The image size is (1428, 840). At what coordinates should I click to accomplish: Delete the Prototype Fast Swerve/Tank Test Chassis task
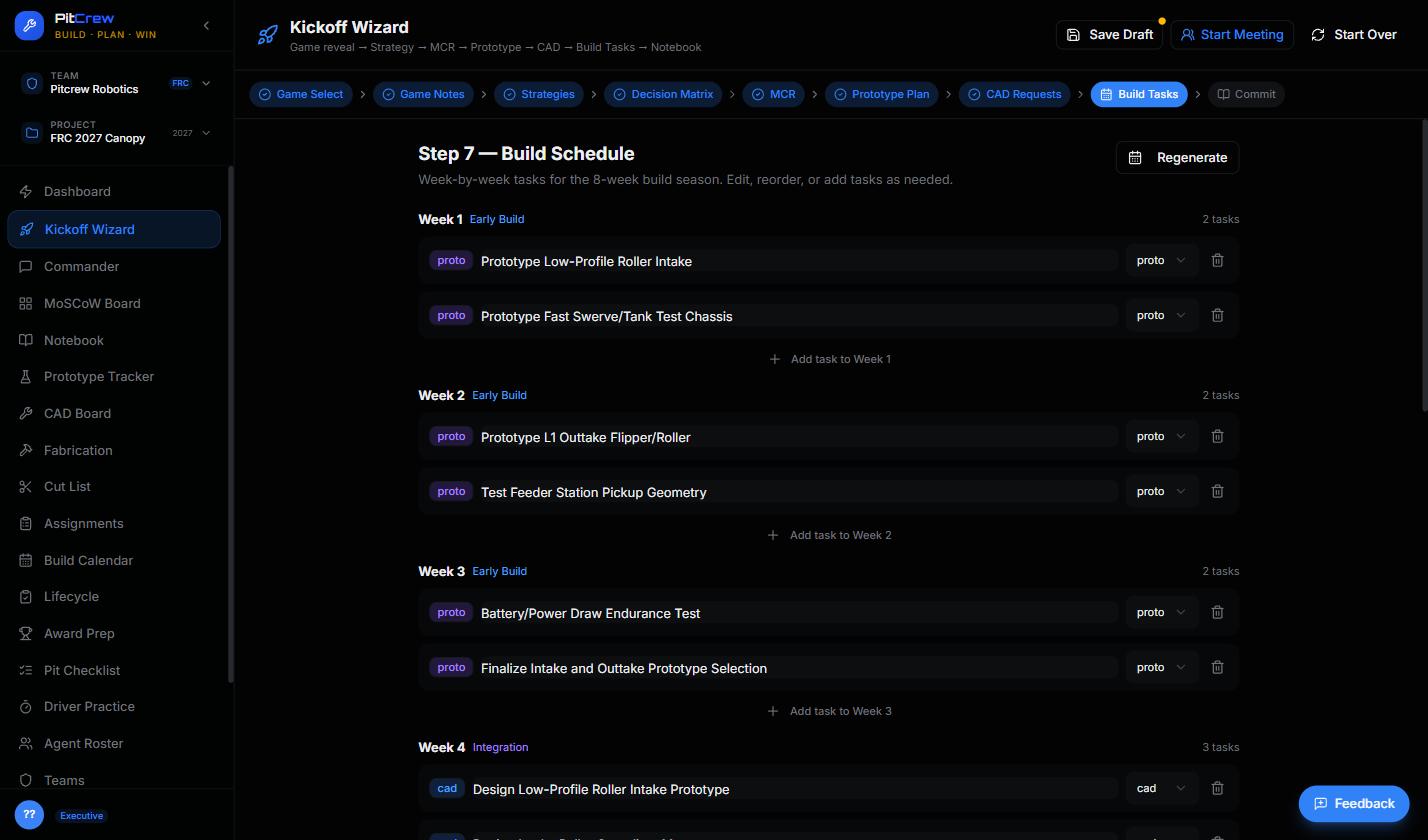click(1217, 315)
